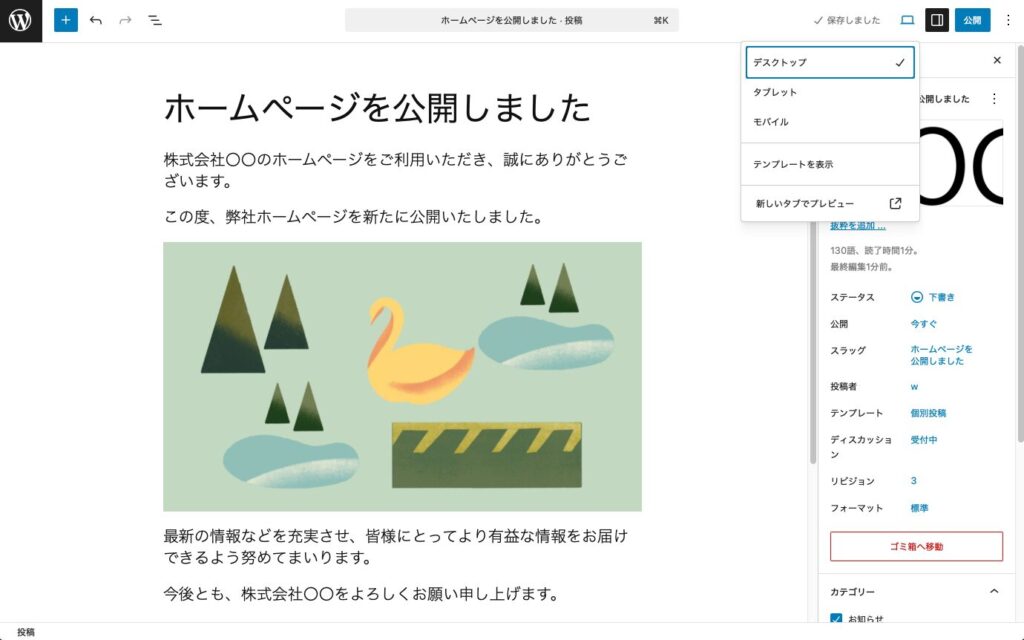The image size is (1024, 640).
Task: Click the preview monitor icon
Action: coord(906,20)
